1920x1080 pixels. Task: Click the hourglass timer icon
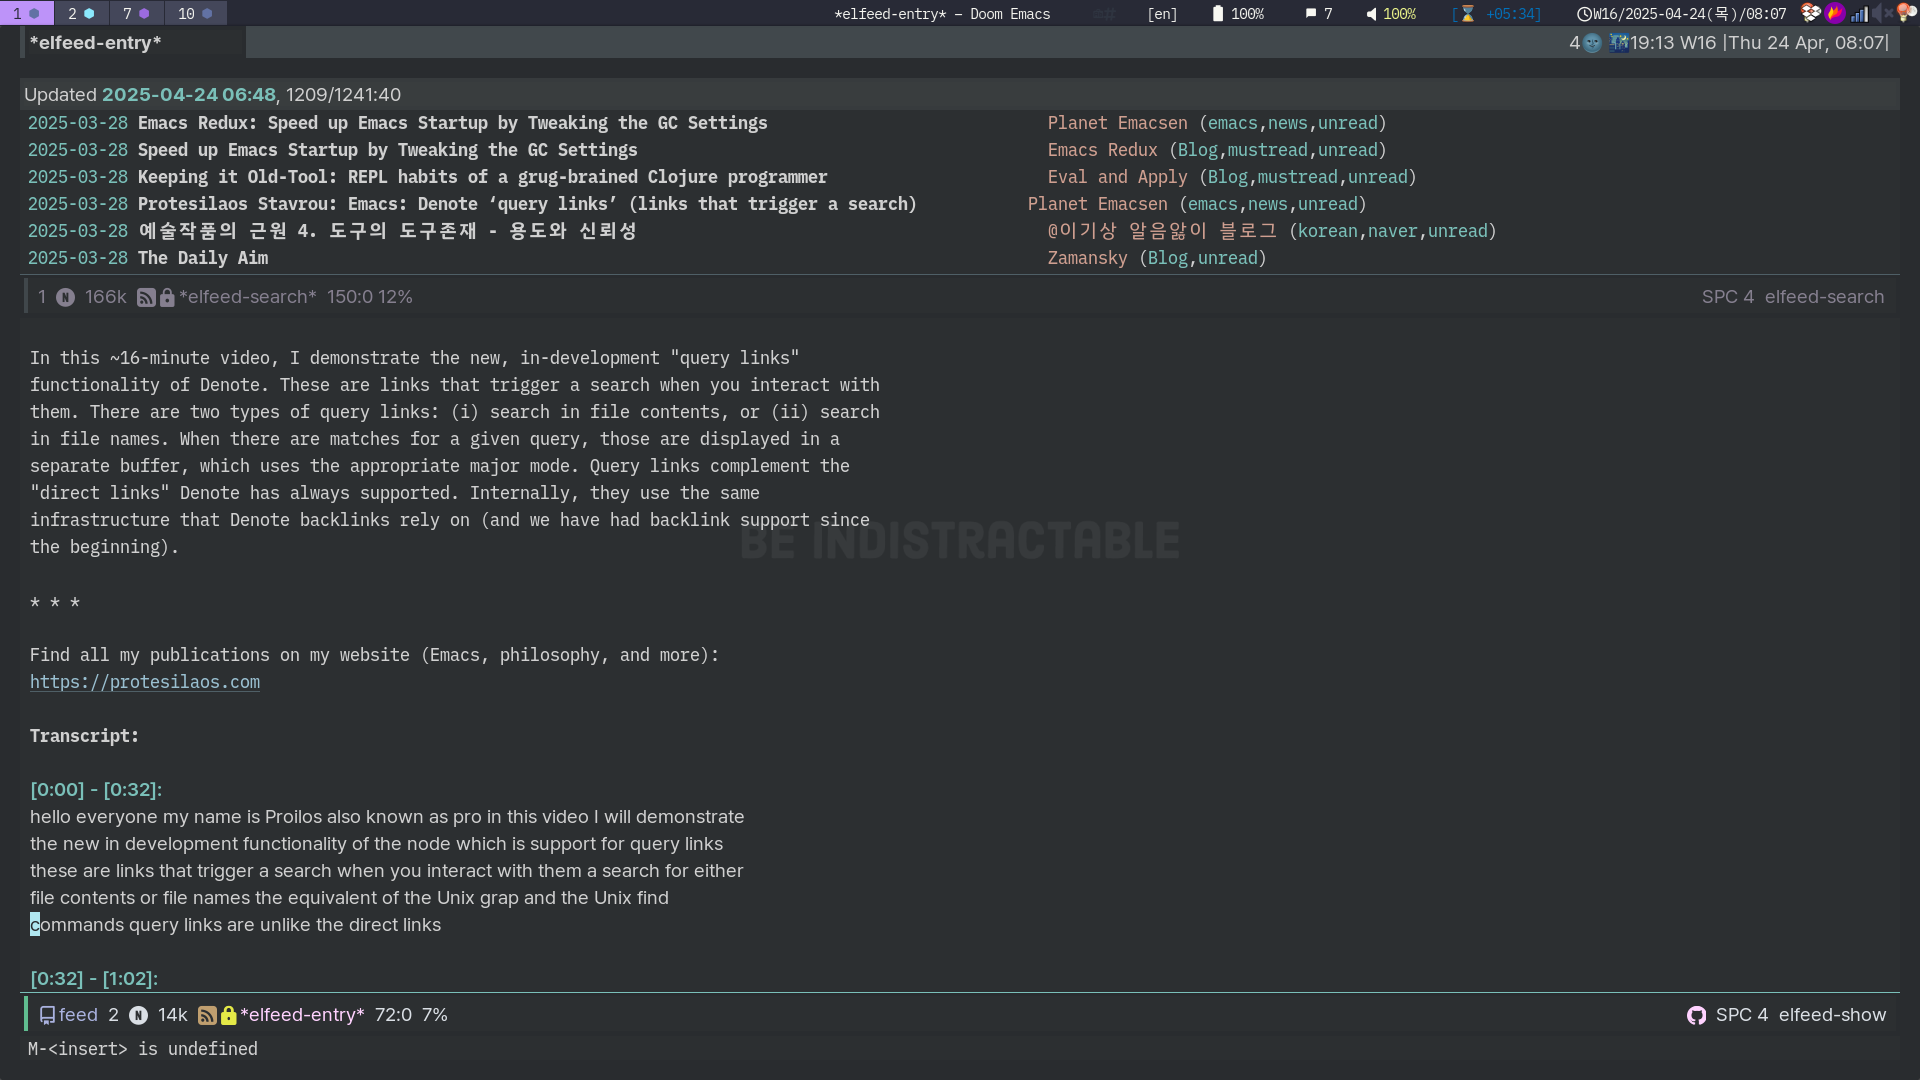tap(1467, 14)
